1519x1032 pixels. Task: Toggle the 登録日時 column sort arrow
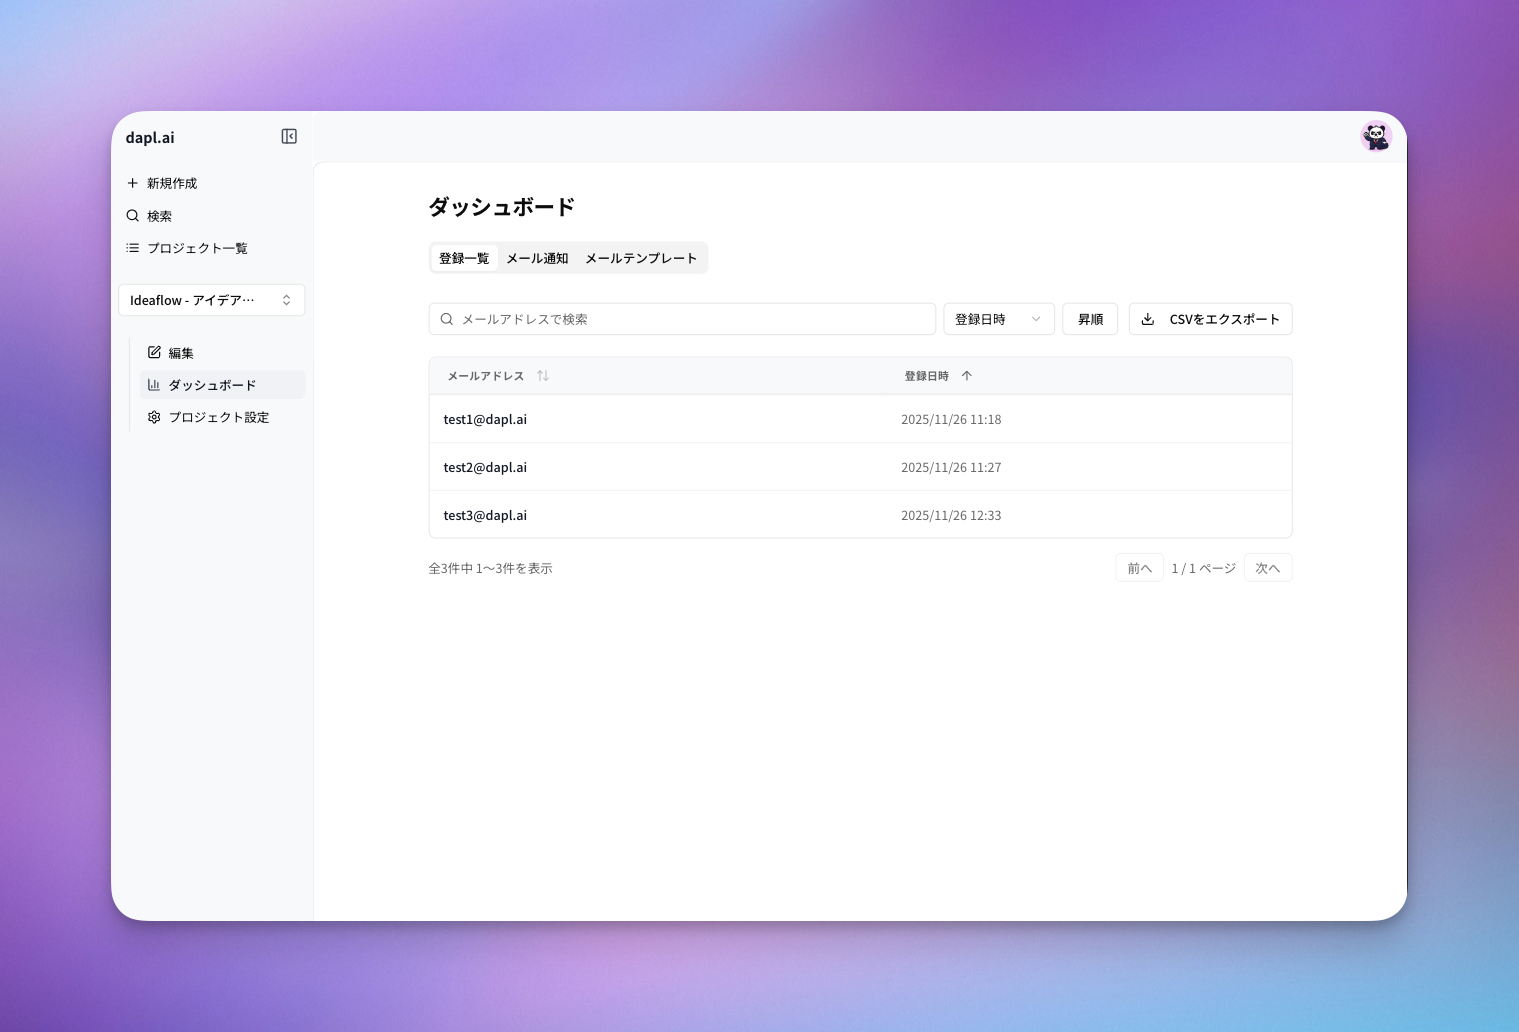click(966, 375)
